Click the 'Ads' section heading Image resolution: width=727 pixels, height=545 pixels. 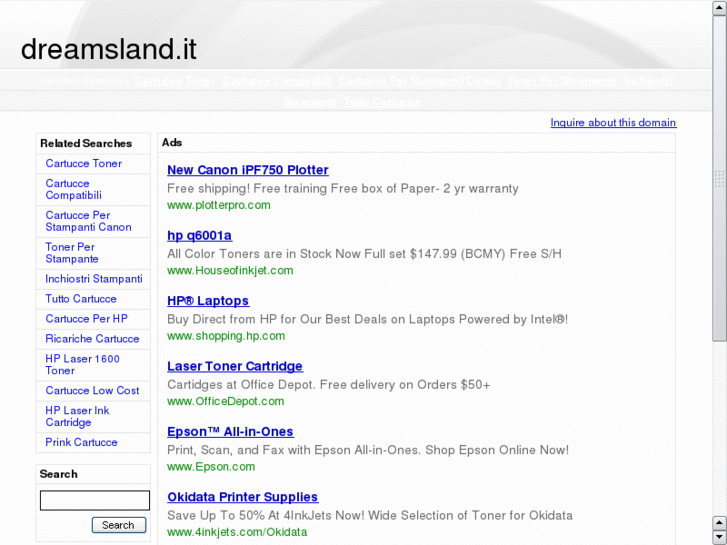pos(172,142)
